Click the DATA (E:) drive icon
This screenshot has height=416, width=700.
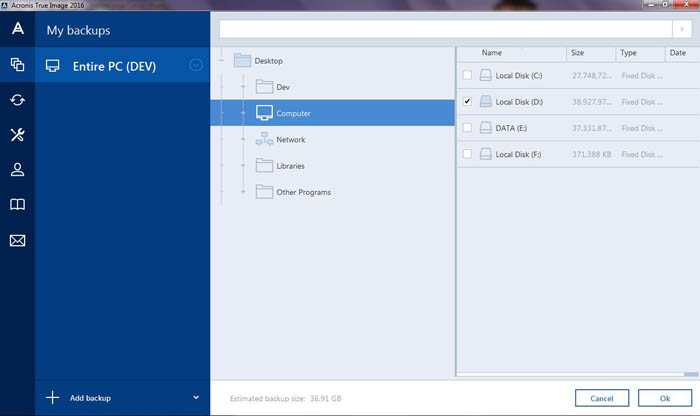click(486, 128)
